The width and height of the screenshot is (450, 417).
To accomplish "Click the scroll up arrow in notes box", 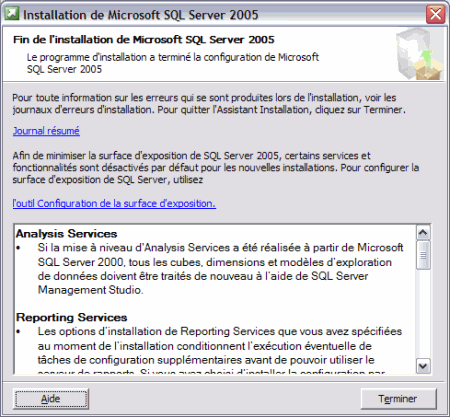I will pos(423,232).
